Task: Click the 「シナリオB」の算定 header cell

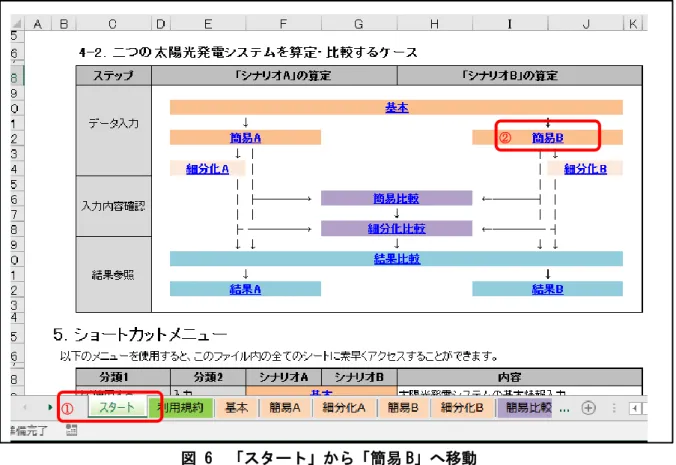Action: pyautogui.click(x=520, y=75)
